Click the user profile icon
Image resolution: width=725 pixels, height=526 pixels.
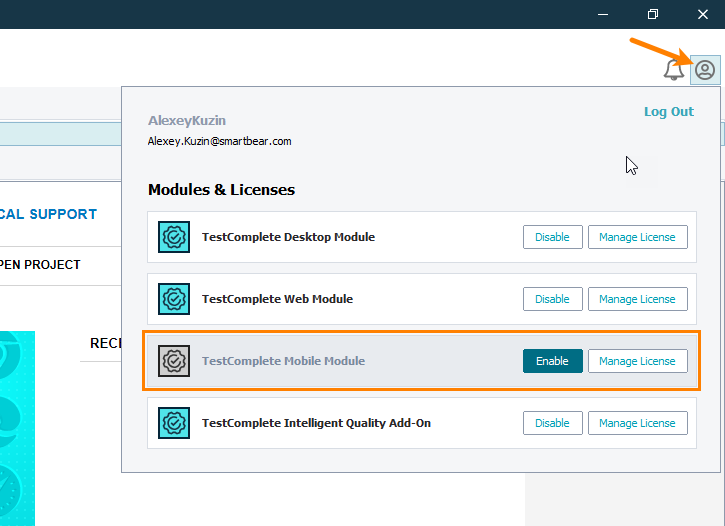705,70
